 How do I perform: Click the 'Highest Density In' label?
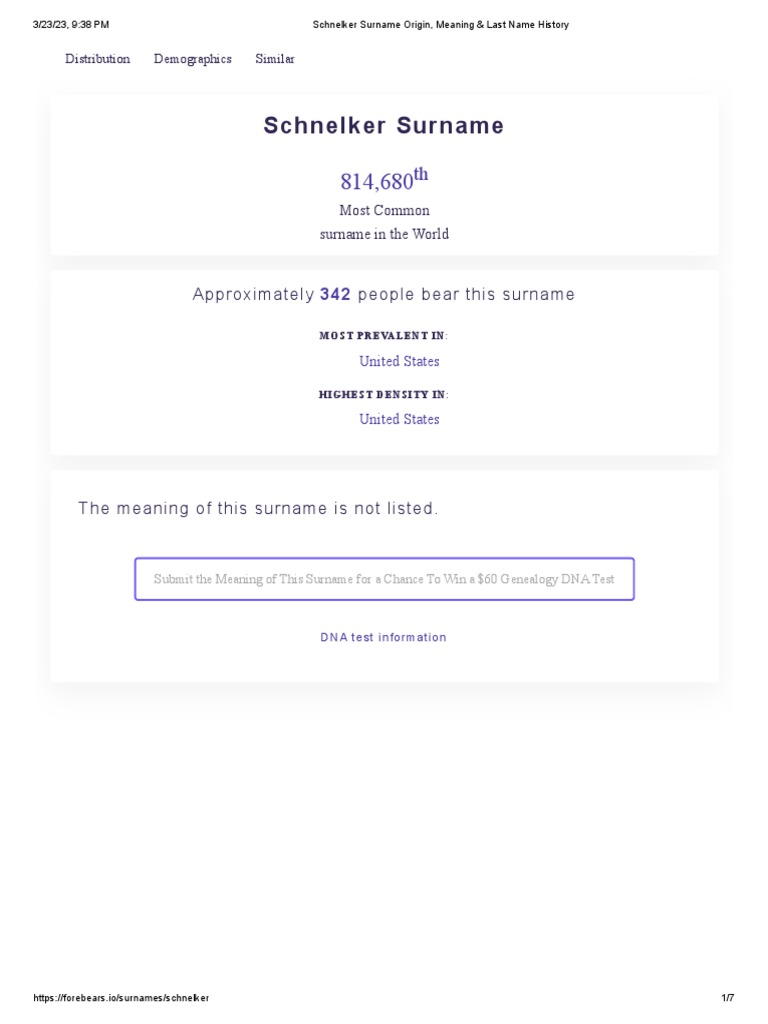click(x=383, y=394)
